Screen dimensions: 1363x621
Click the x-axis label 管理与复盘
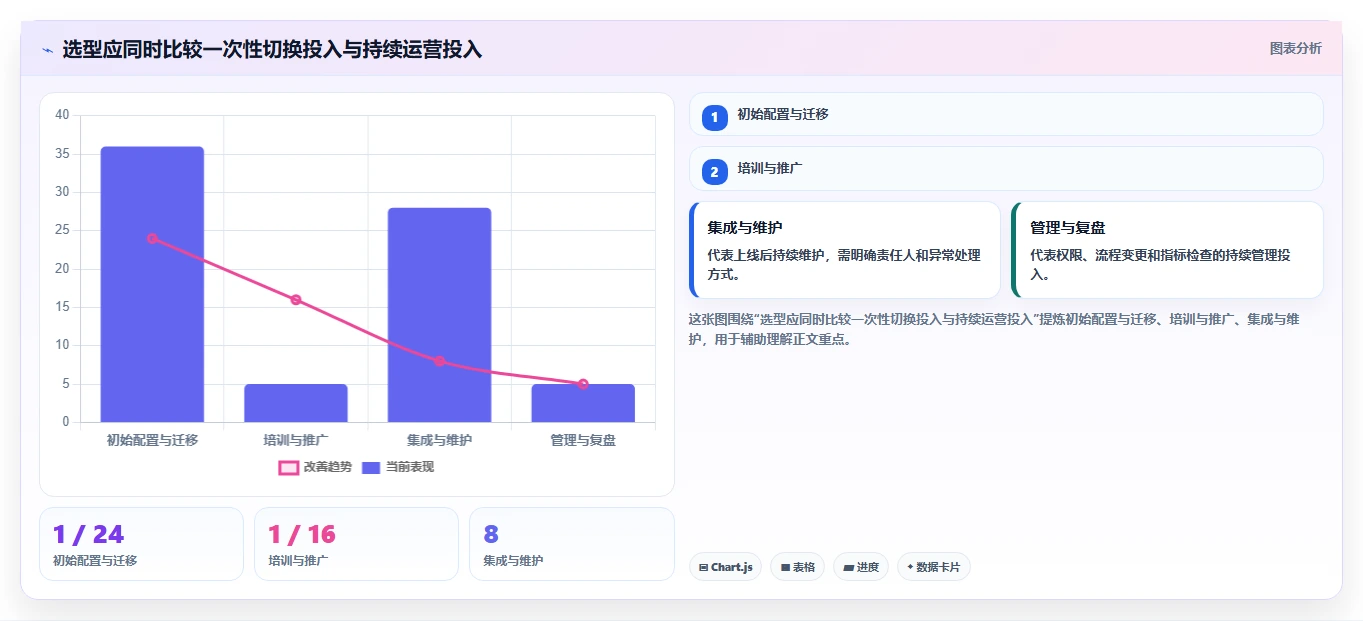click(583, 440)
